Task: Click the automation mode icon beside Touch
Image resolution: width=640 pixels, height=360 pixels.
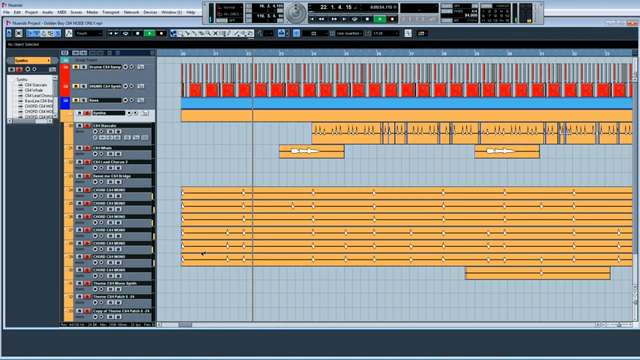Action: click(69, 33)
